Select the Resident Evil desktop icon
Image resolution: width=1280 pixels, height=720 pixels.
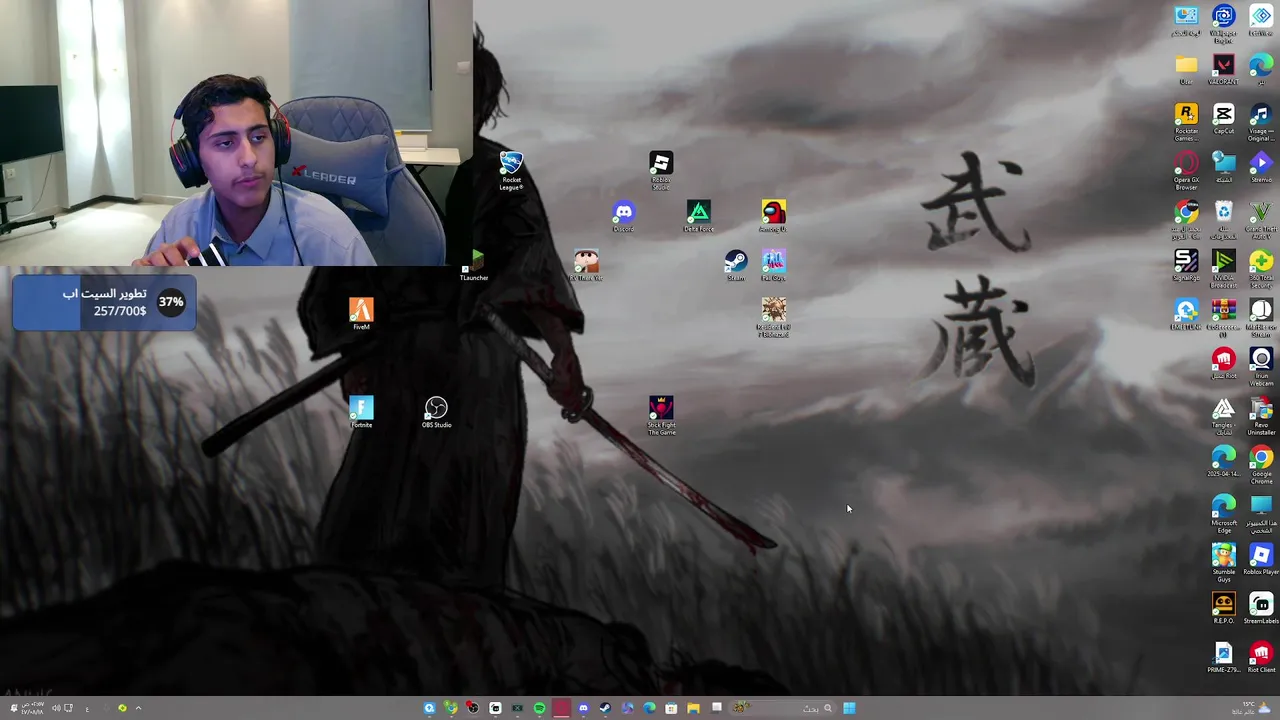pos(773,317)
